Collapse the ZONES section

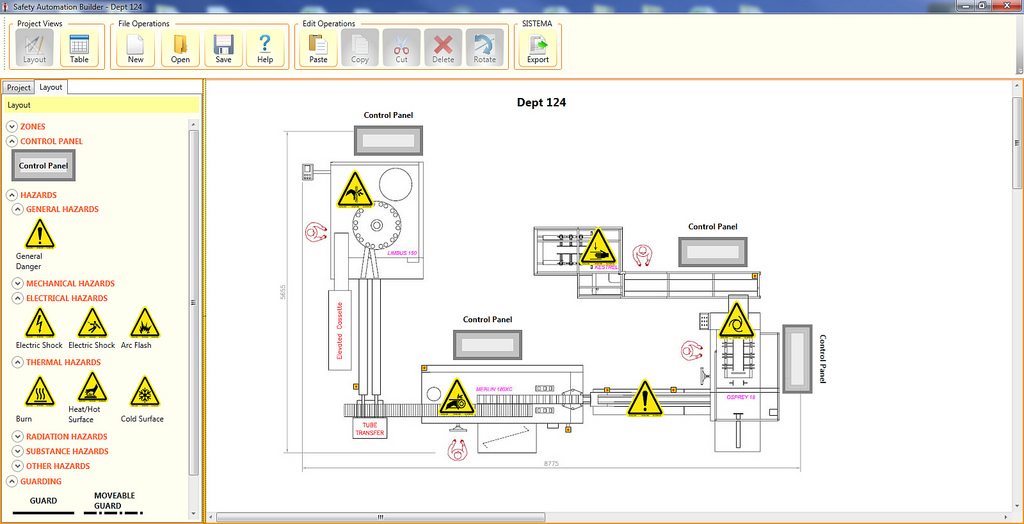point(12,127)
